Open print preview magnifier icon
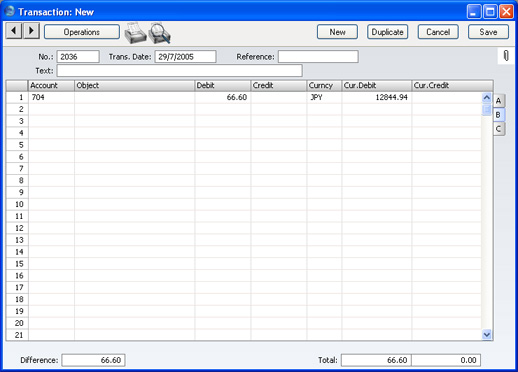This screenshot has height=372, width=518. (x=160, y=33)
